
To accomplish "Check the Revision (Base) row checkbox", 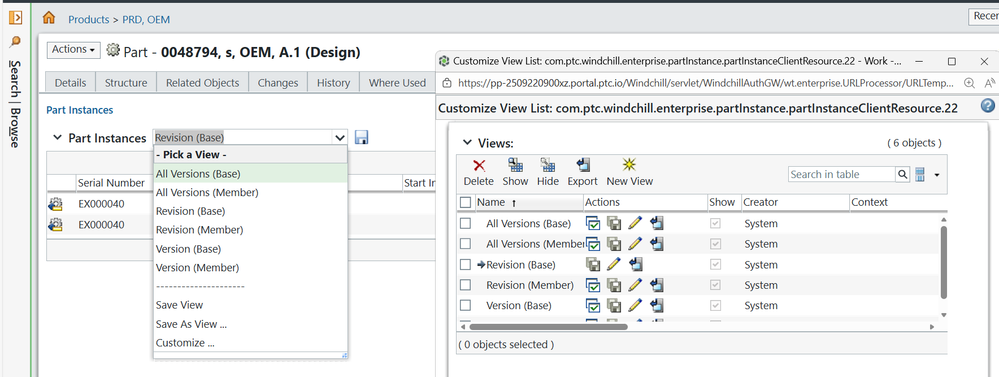I will (466, 264).
